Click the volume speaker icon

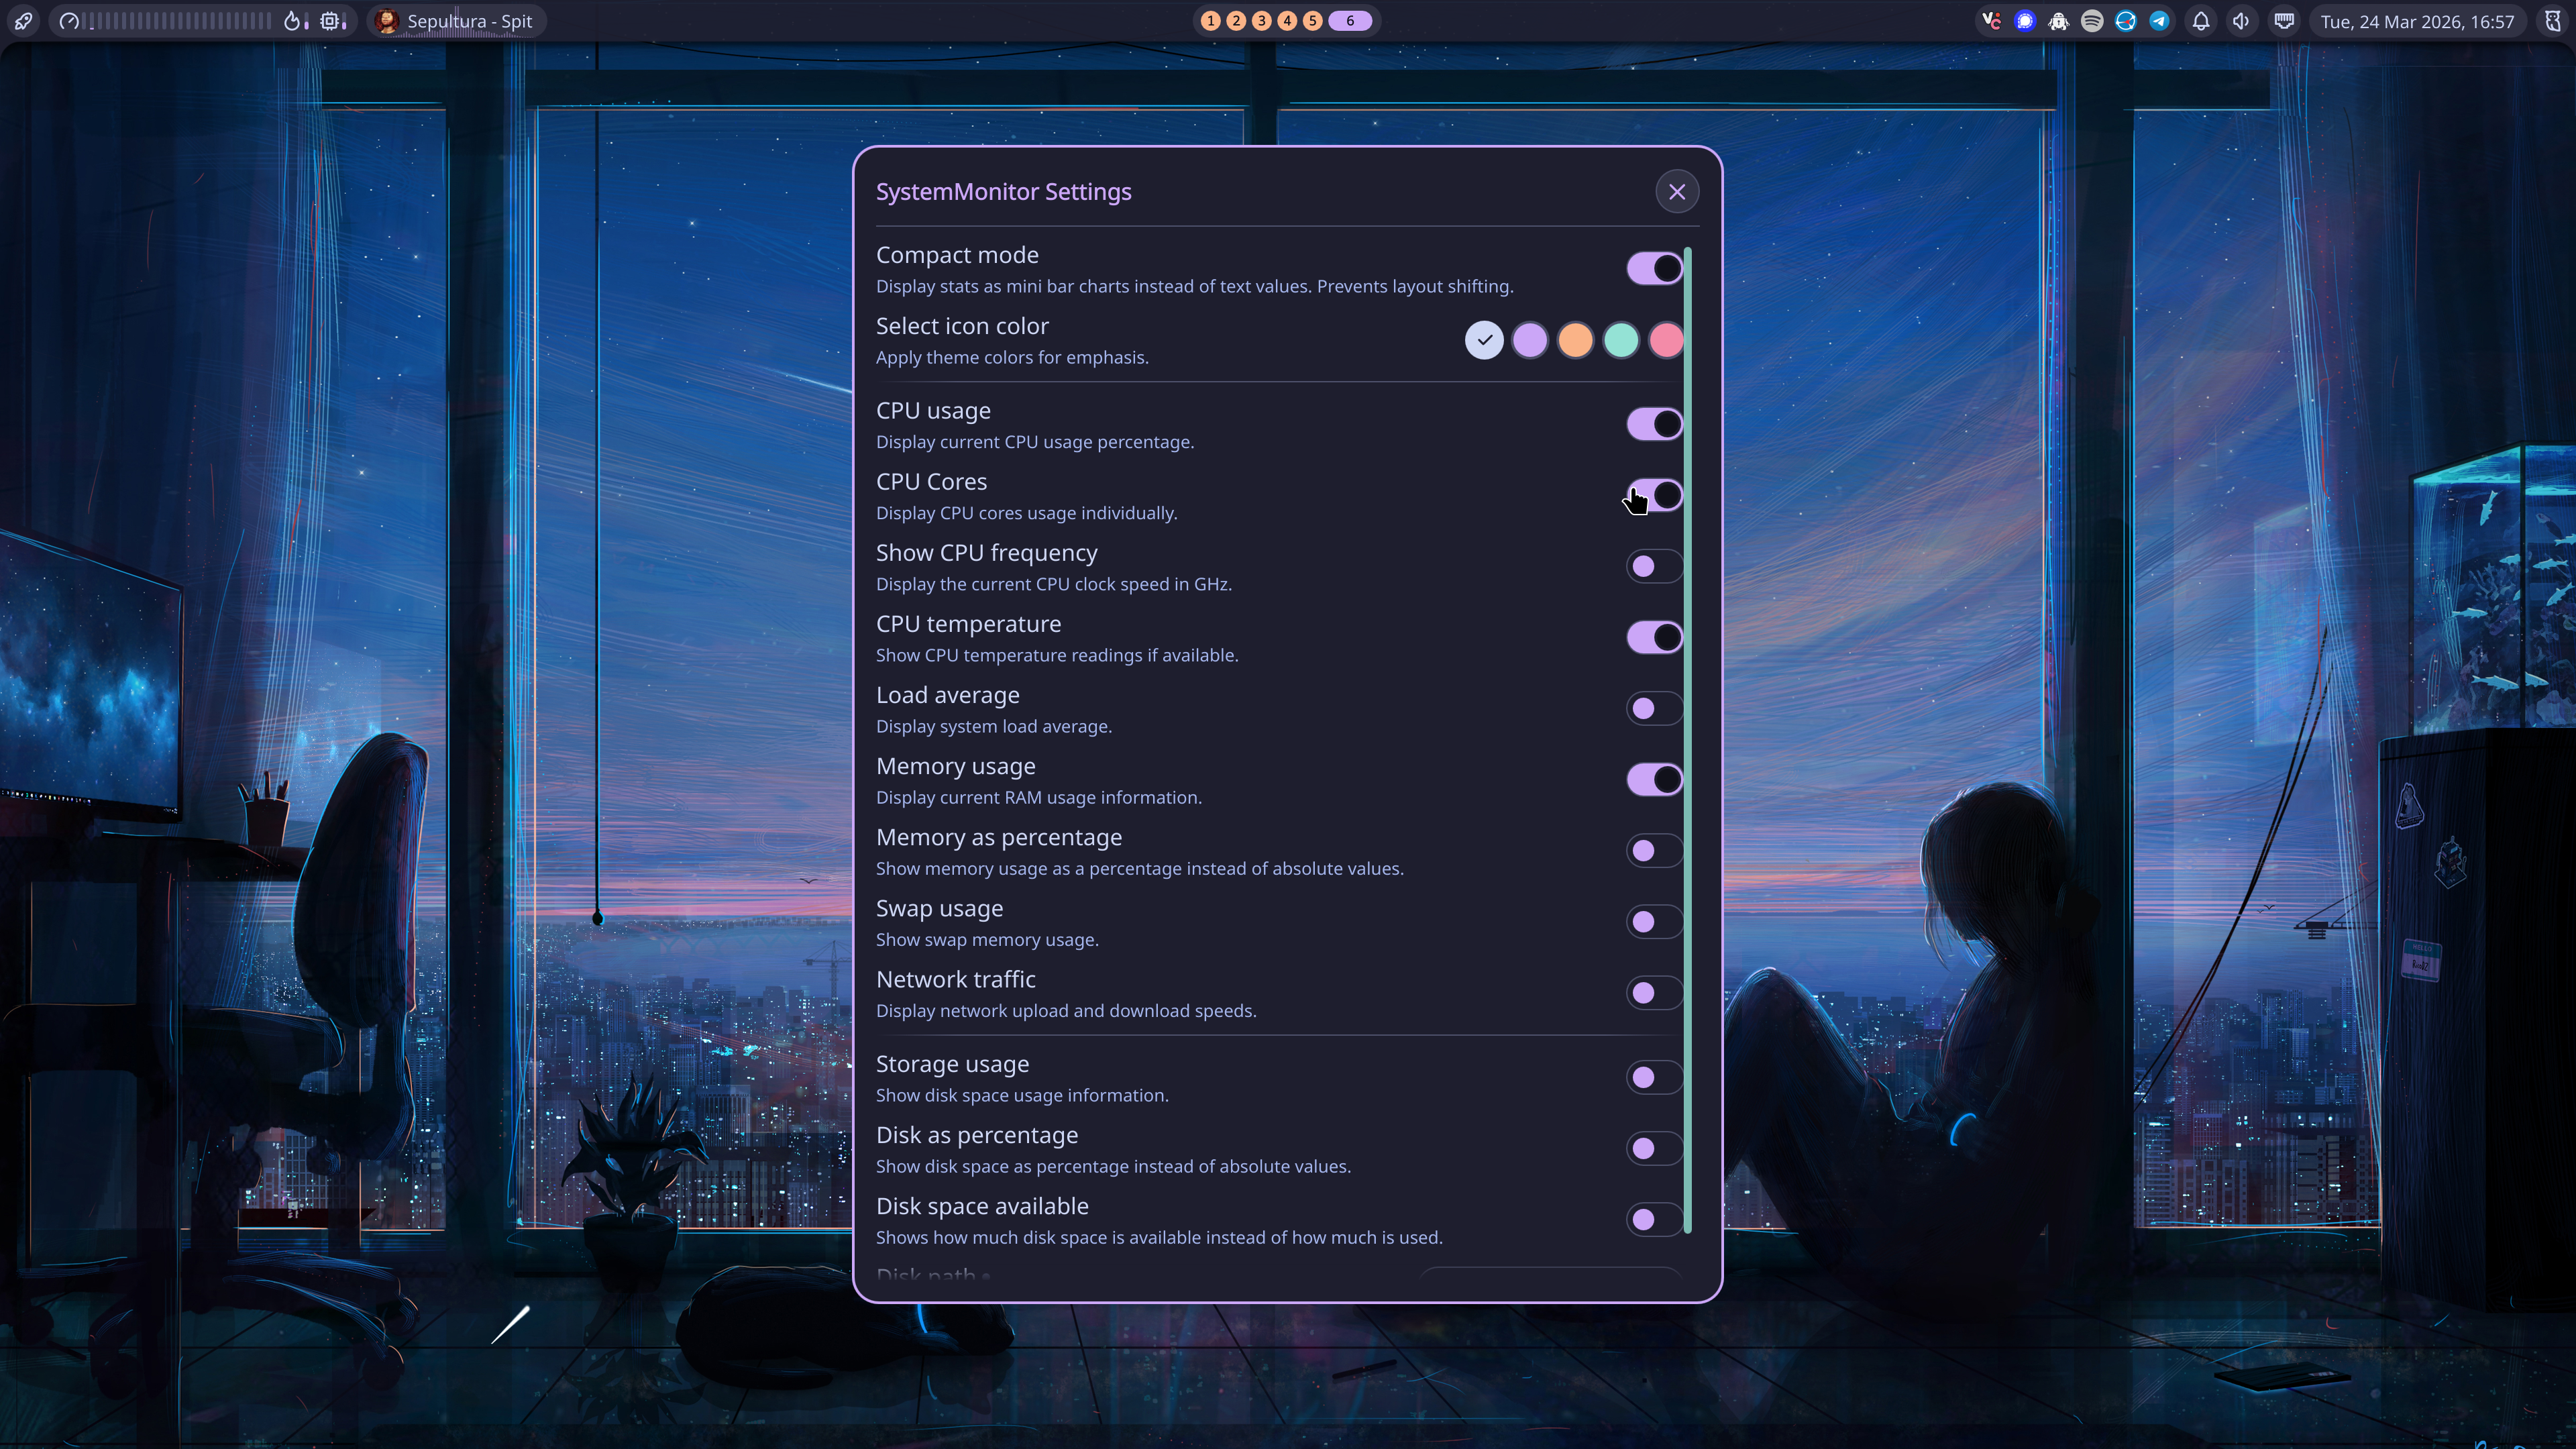[x=2241, y=21]
